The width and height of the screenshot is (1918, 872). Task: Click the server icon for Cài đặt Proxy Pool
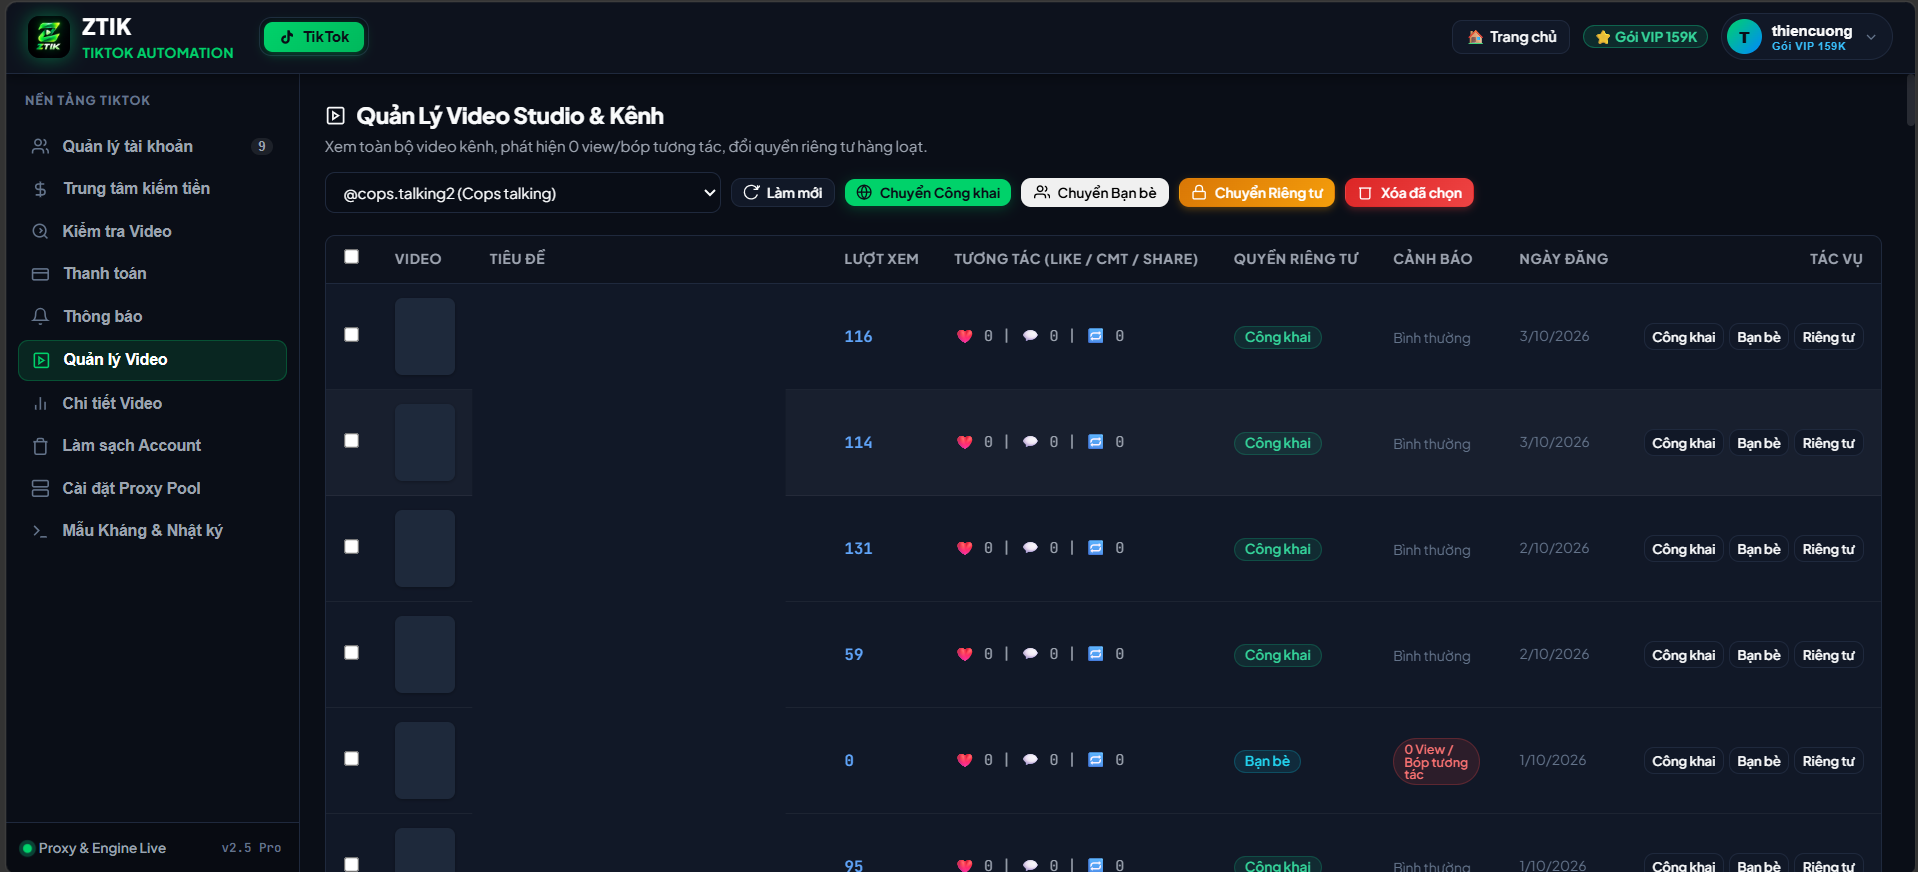pyautogui.click(x=40, y=488)
